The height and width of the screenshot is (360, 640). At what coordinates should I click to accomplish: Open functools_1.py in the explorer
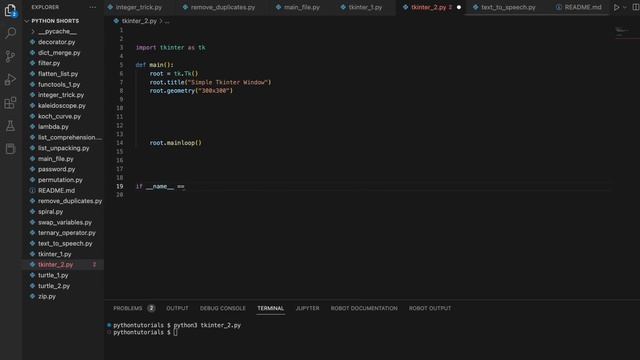coord(59,84)
